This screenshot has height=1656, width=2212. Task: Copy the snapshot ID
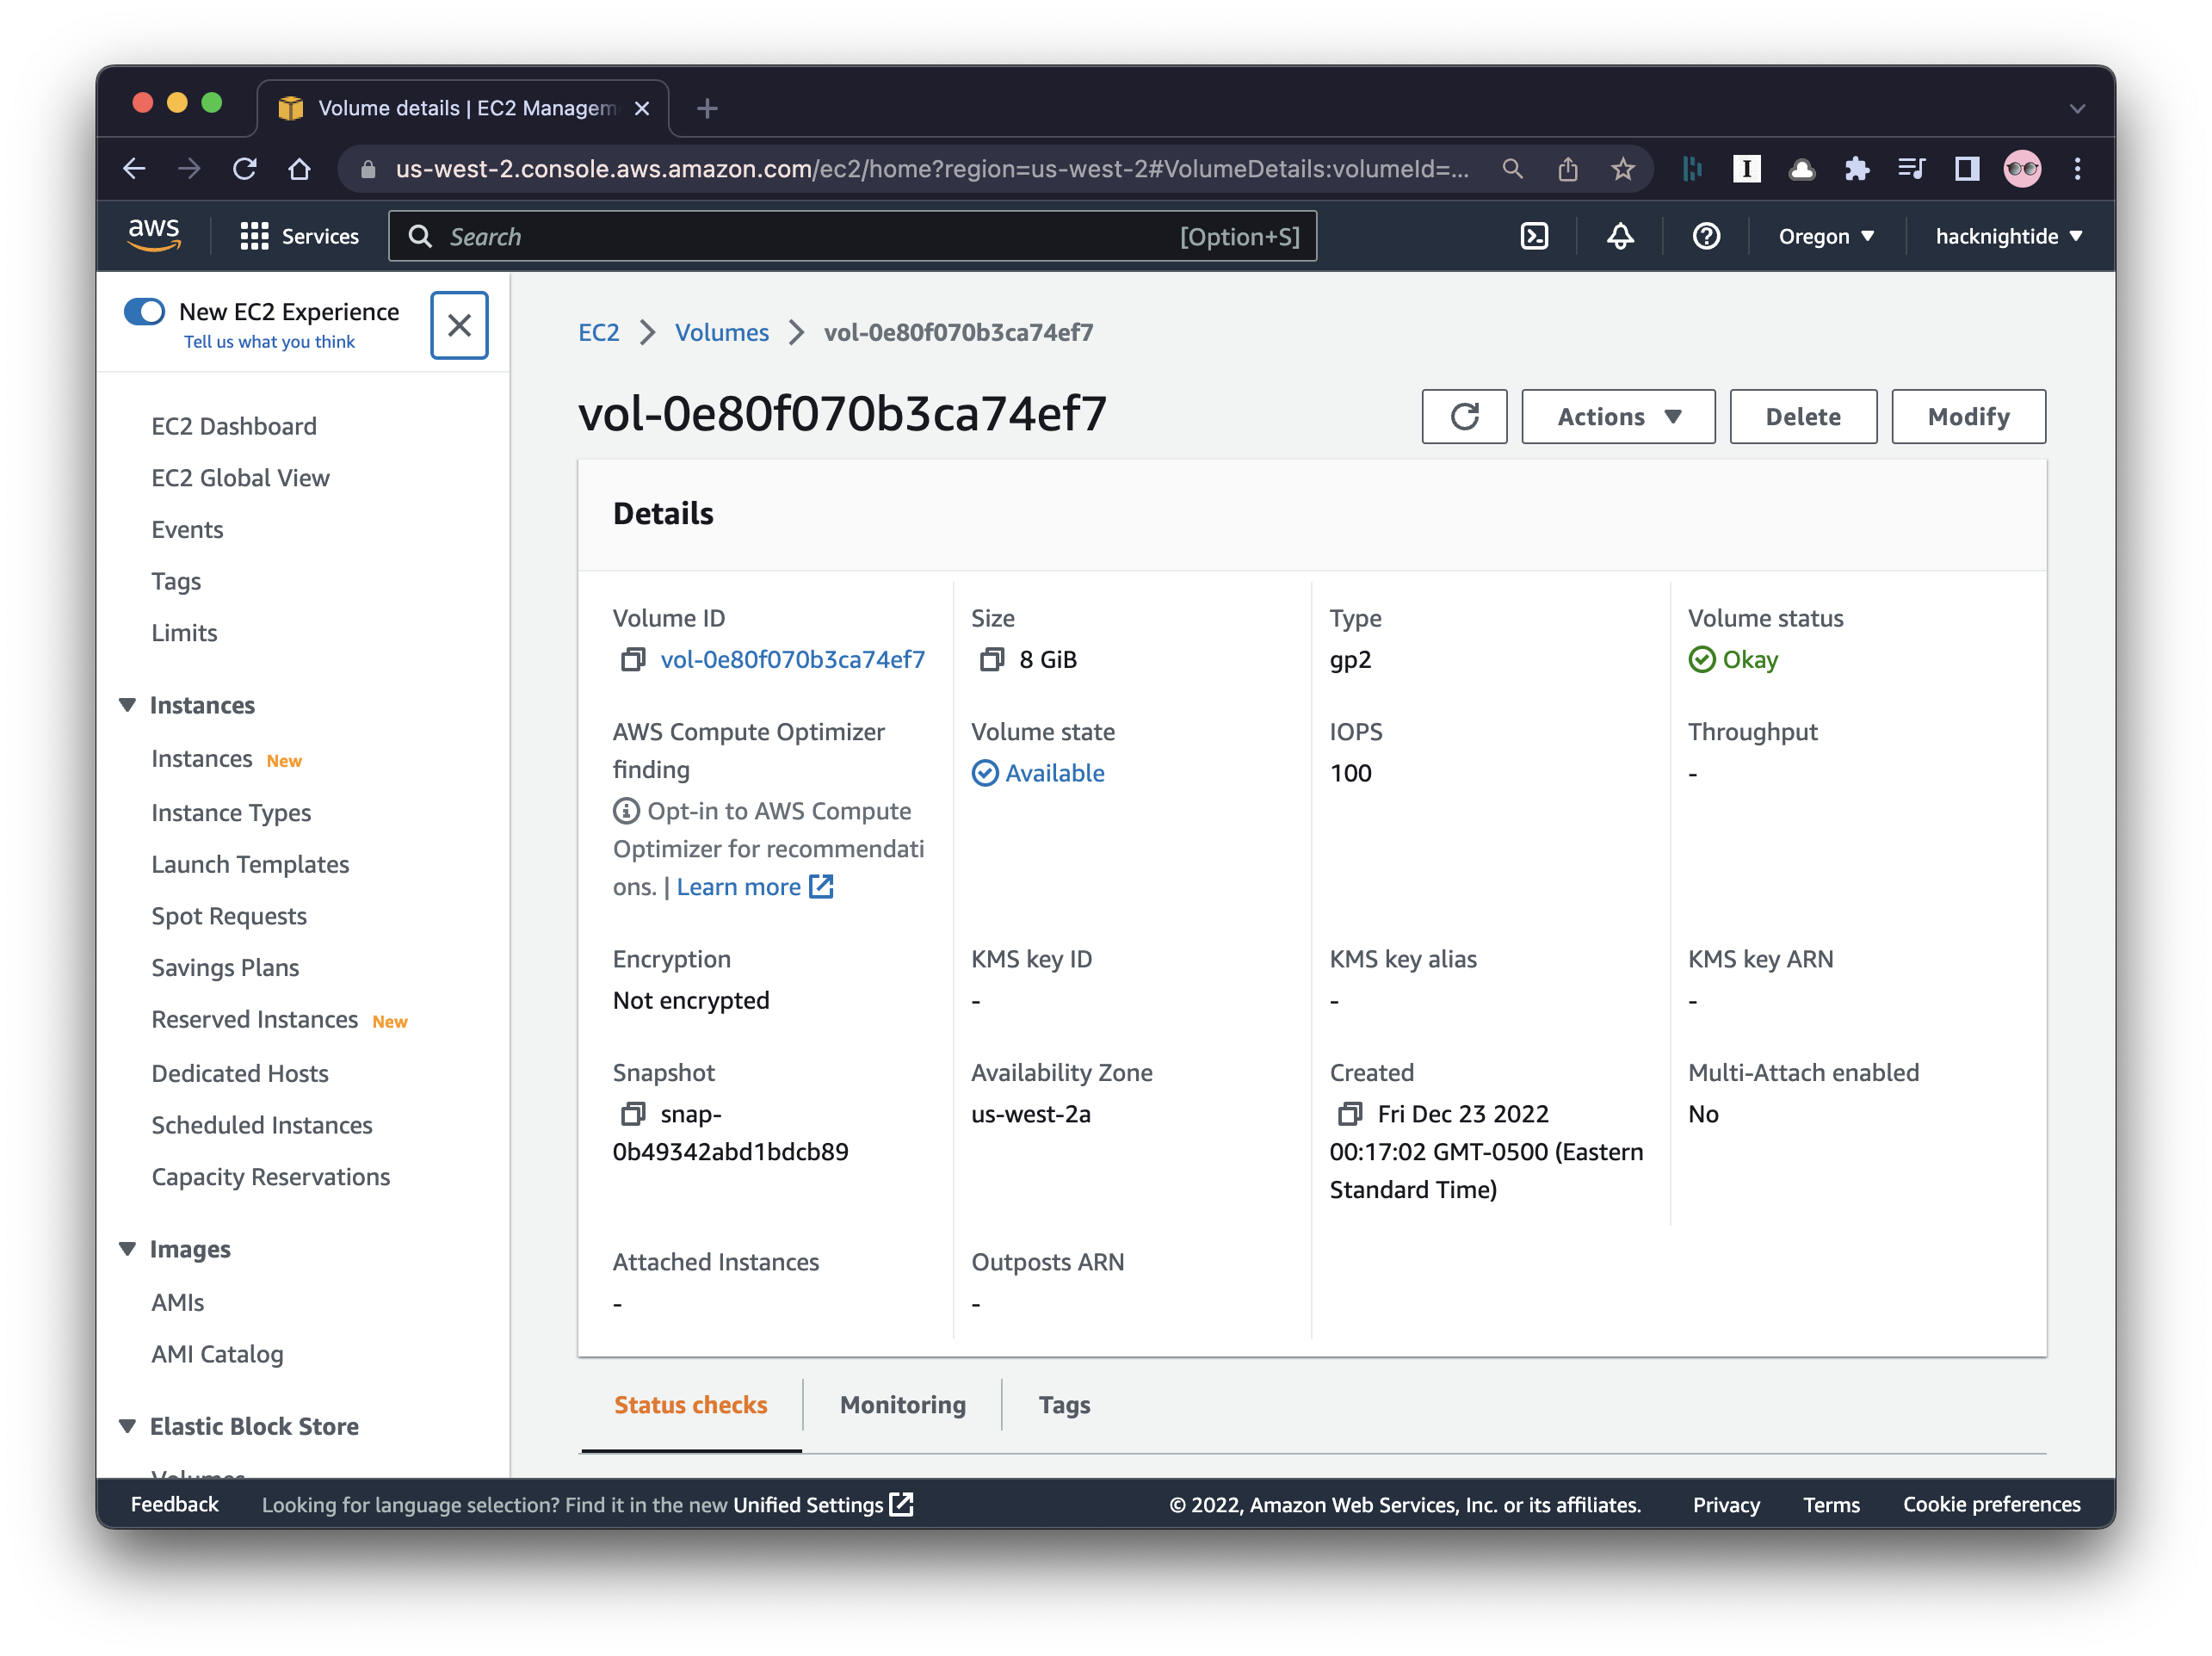tap(633, 1114)
